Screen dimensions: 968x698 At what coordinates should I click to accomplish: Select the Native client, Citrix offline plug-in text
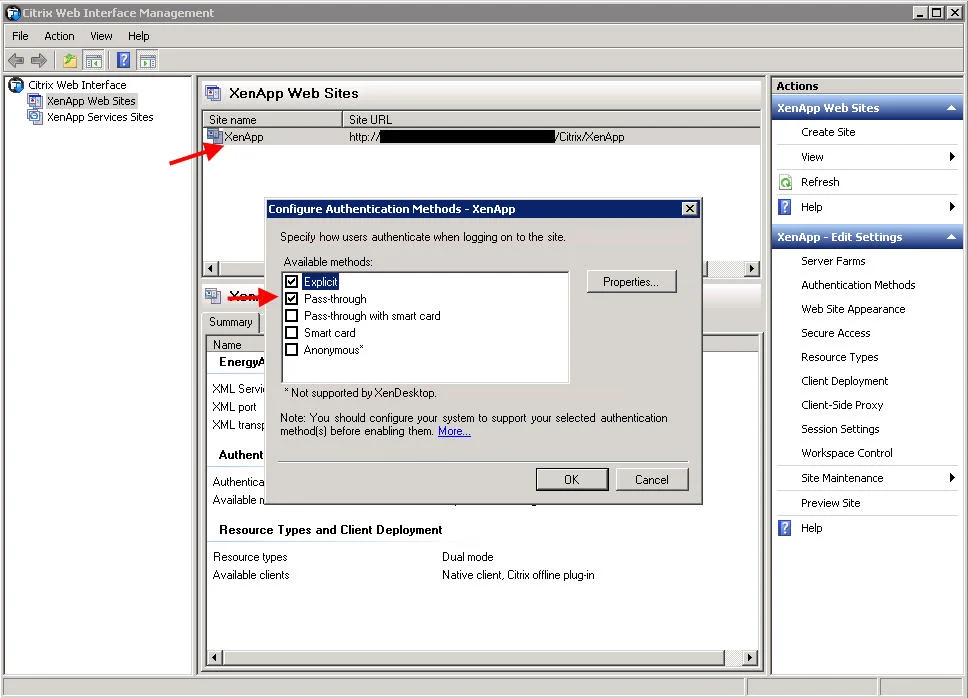pyautogui.click(x=518, y=575)
